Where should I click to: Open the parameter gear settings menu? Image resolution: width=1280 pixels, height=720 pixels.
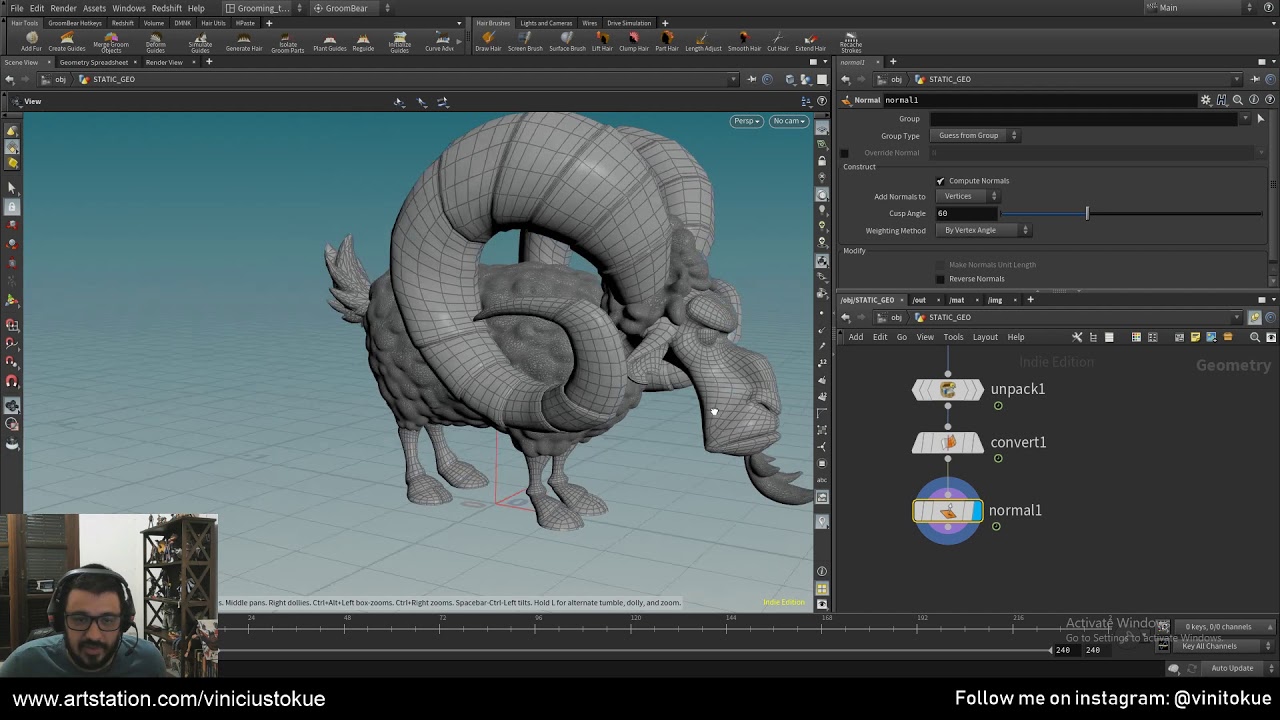1206,100
